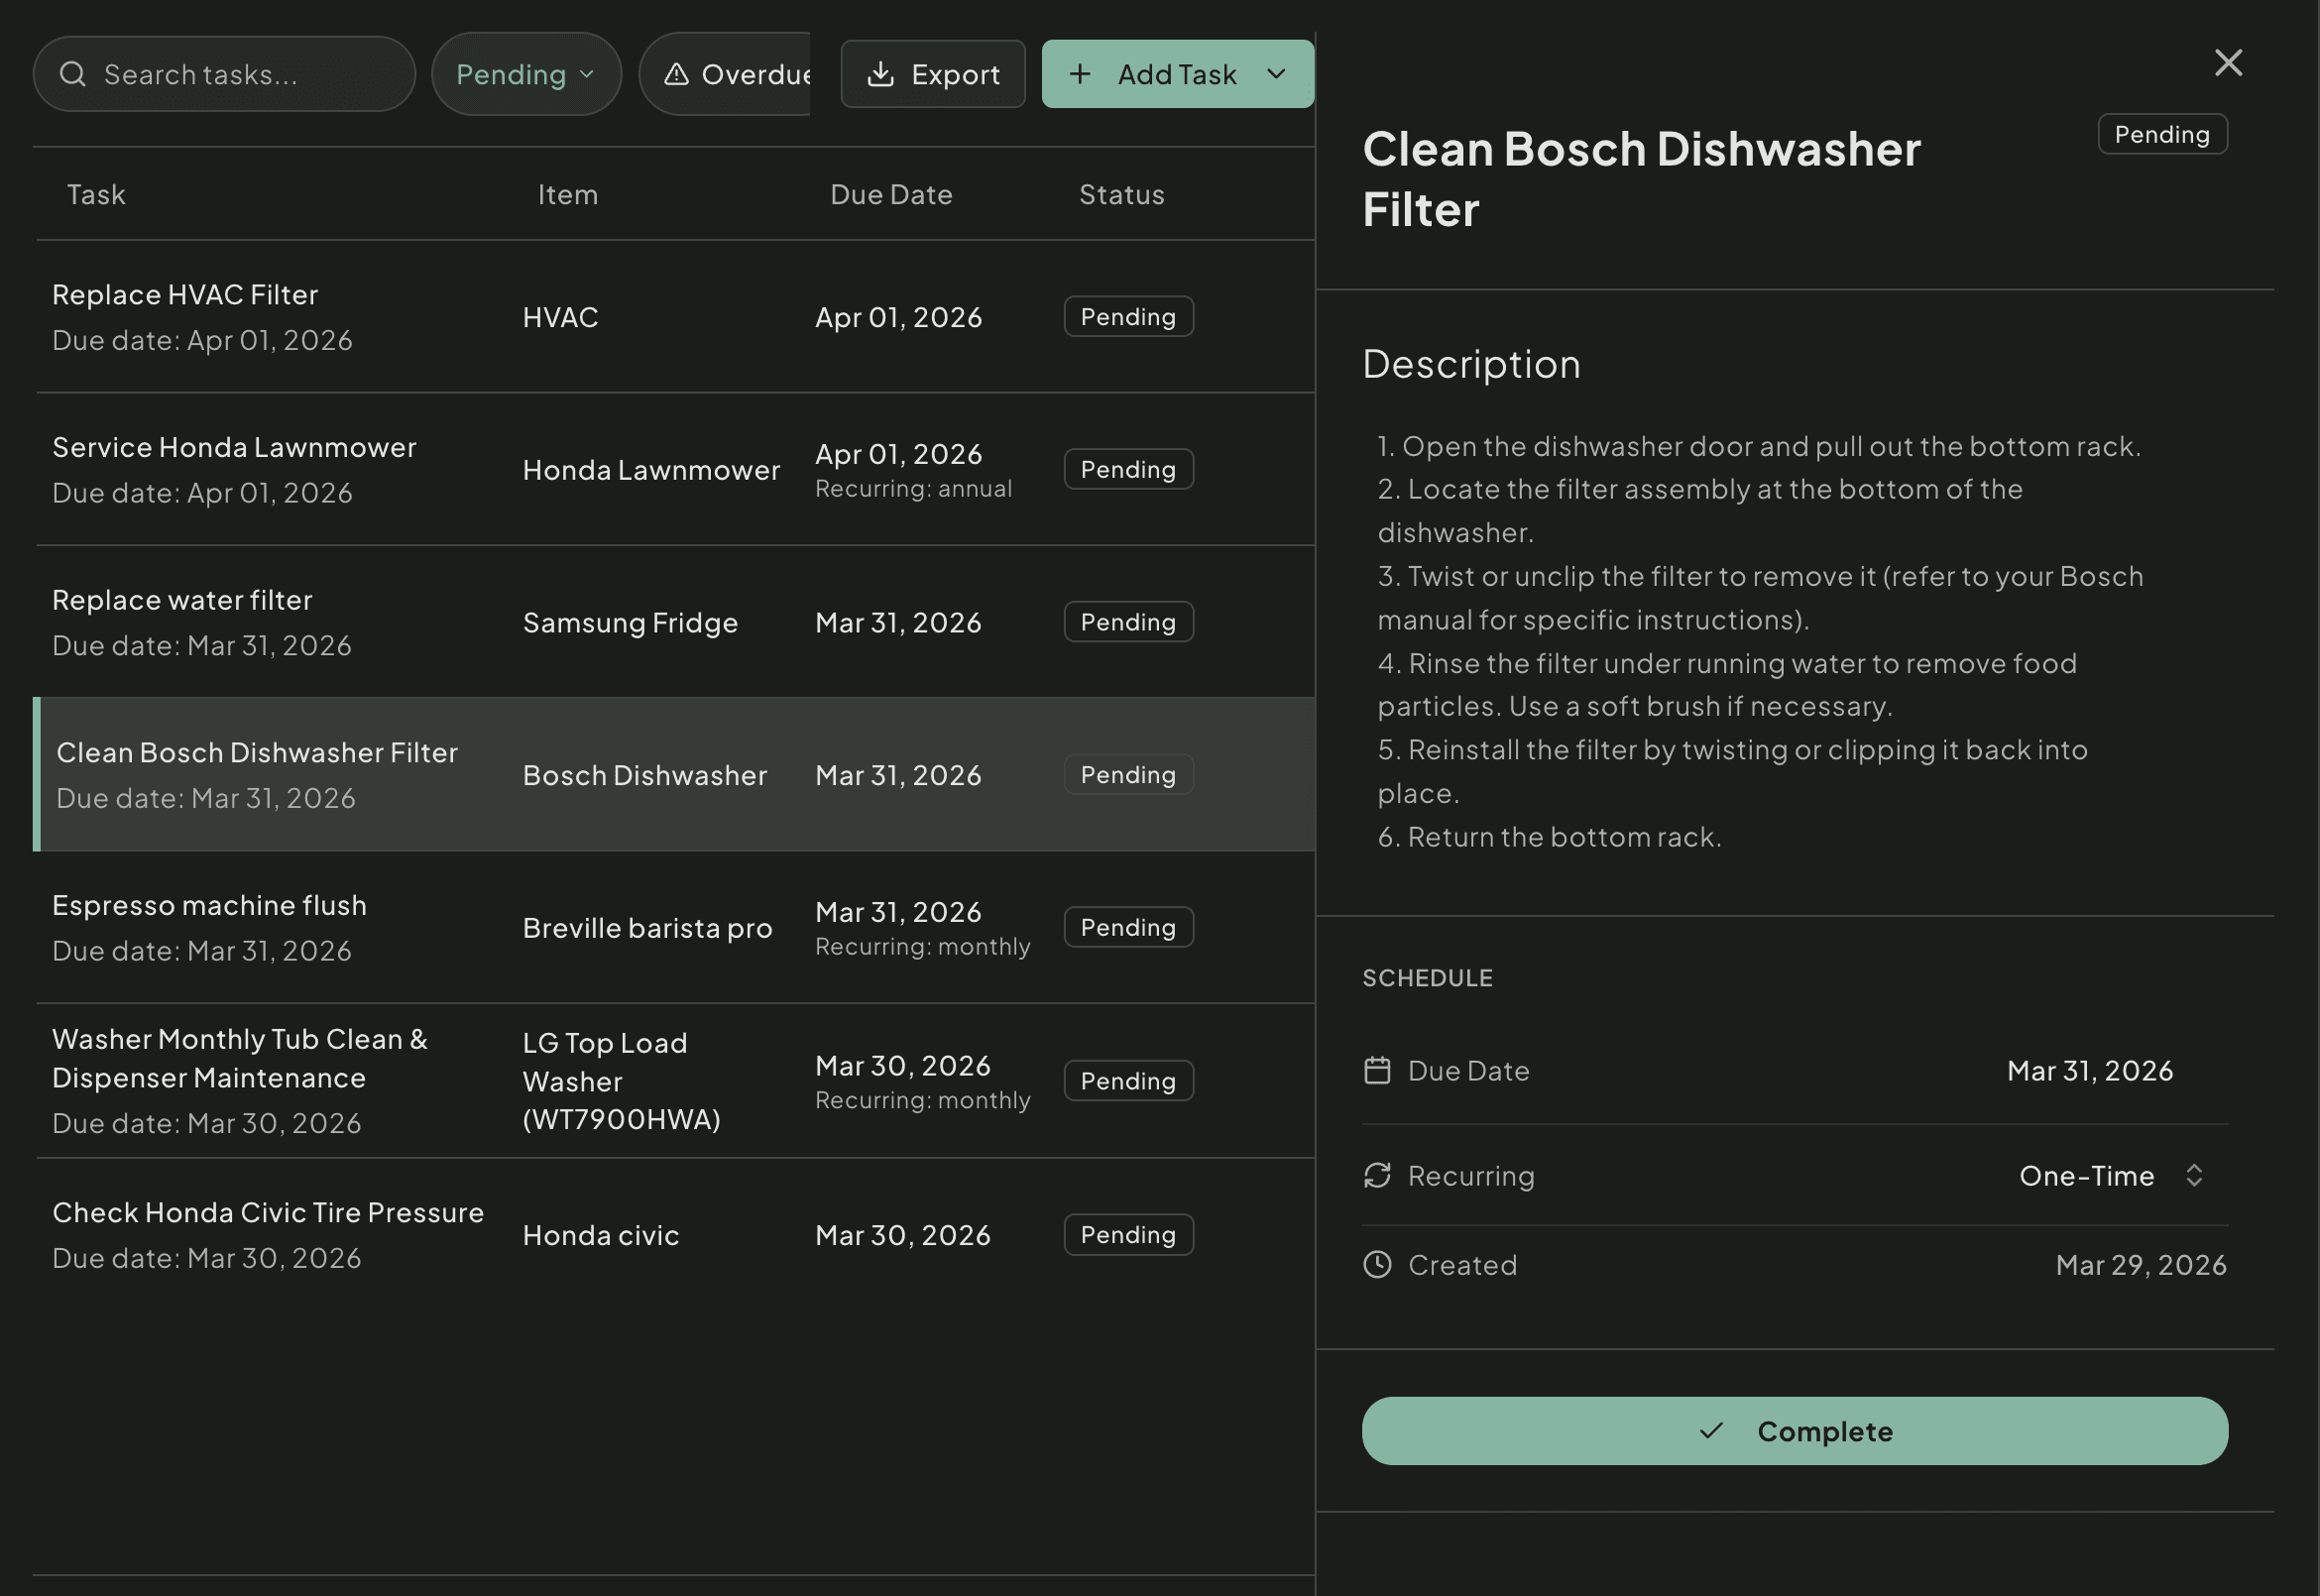Click the checkmark icon on Complete
The image size is (2320, 1596).
(x=1711, y=1431)
